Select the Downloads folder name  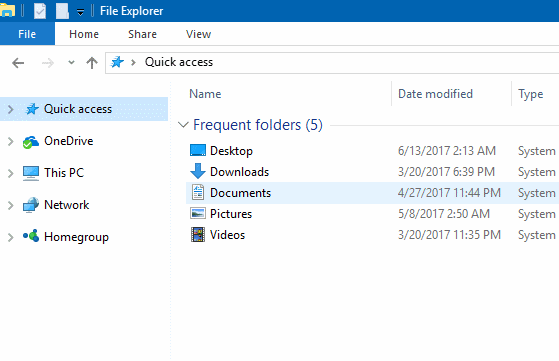pos(239,172)
